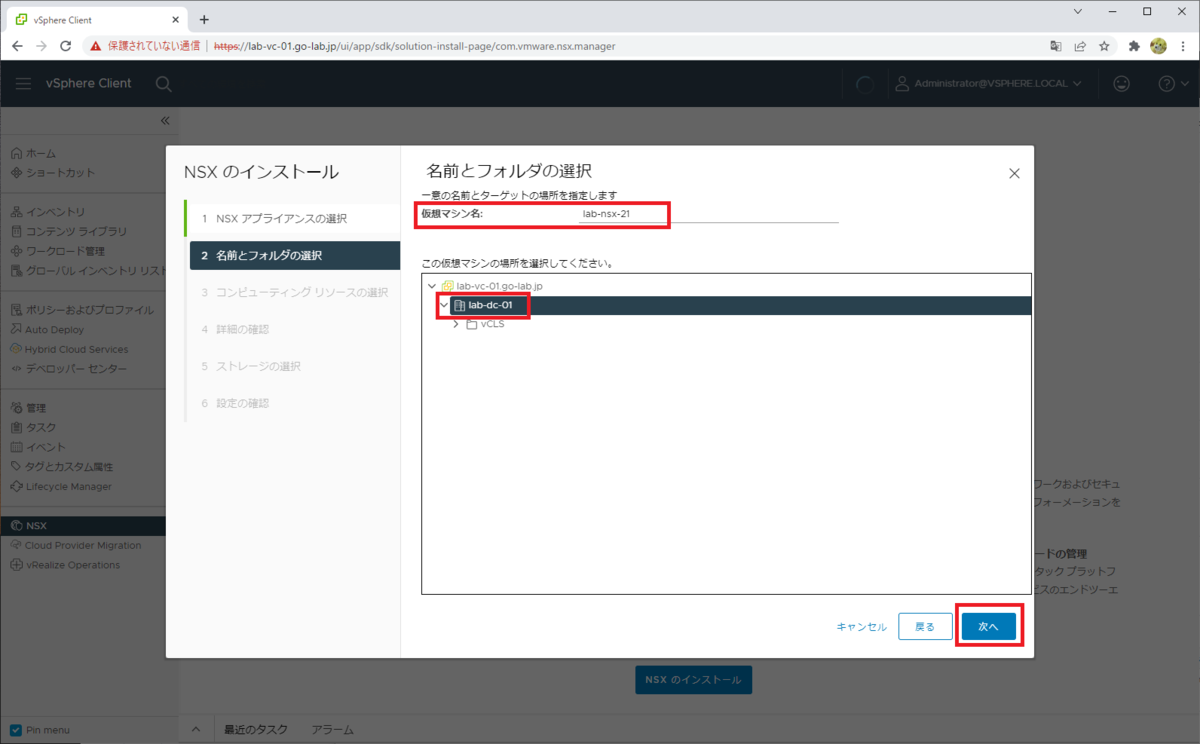1200x744 pixels.
Task: Open ワークロード管理 in sidebar
Action: [57, 251]
